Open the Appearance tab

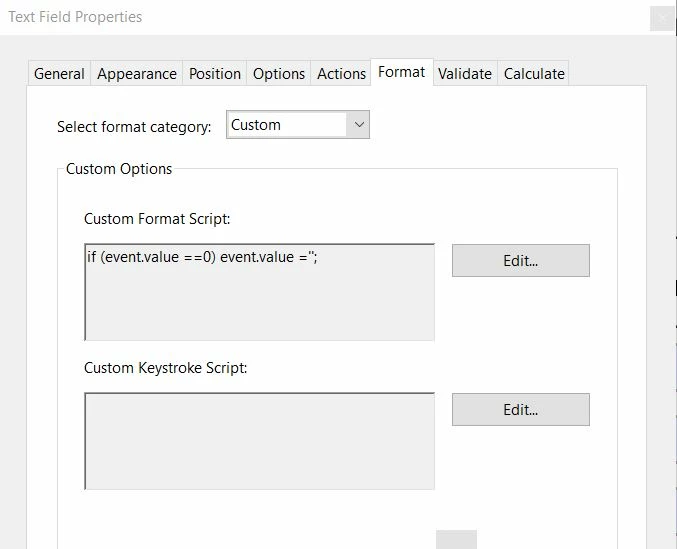click(137, 74)
